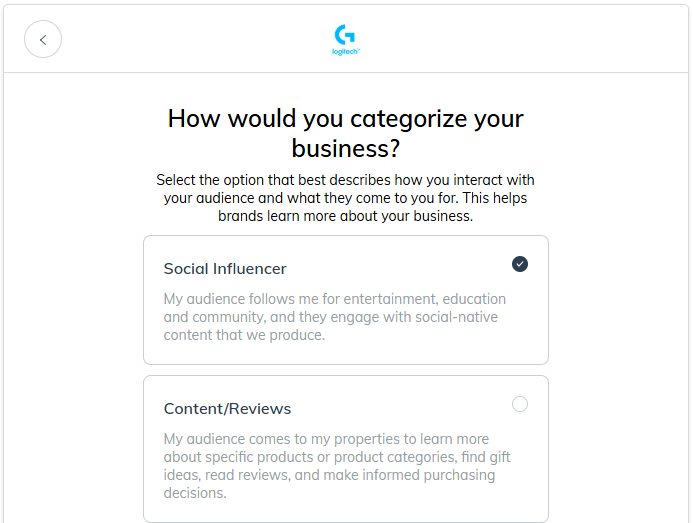
Task: Click the back arrow button
Action: 43,40
